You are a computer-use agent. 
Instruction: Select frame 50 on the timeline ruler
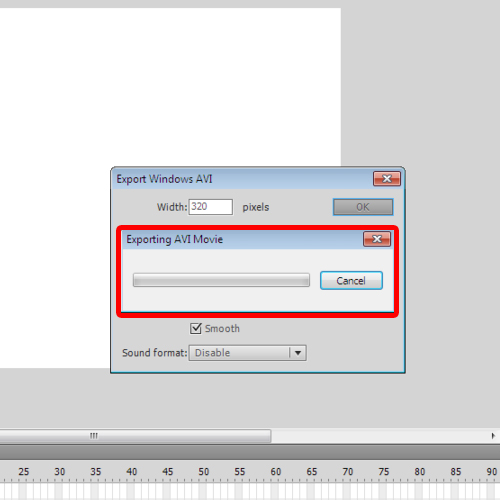[203, 472]
